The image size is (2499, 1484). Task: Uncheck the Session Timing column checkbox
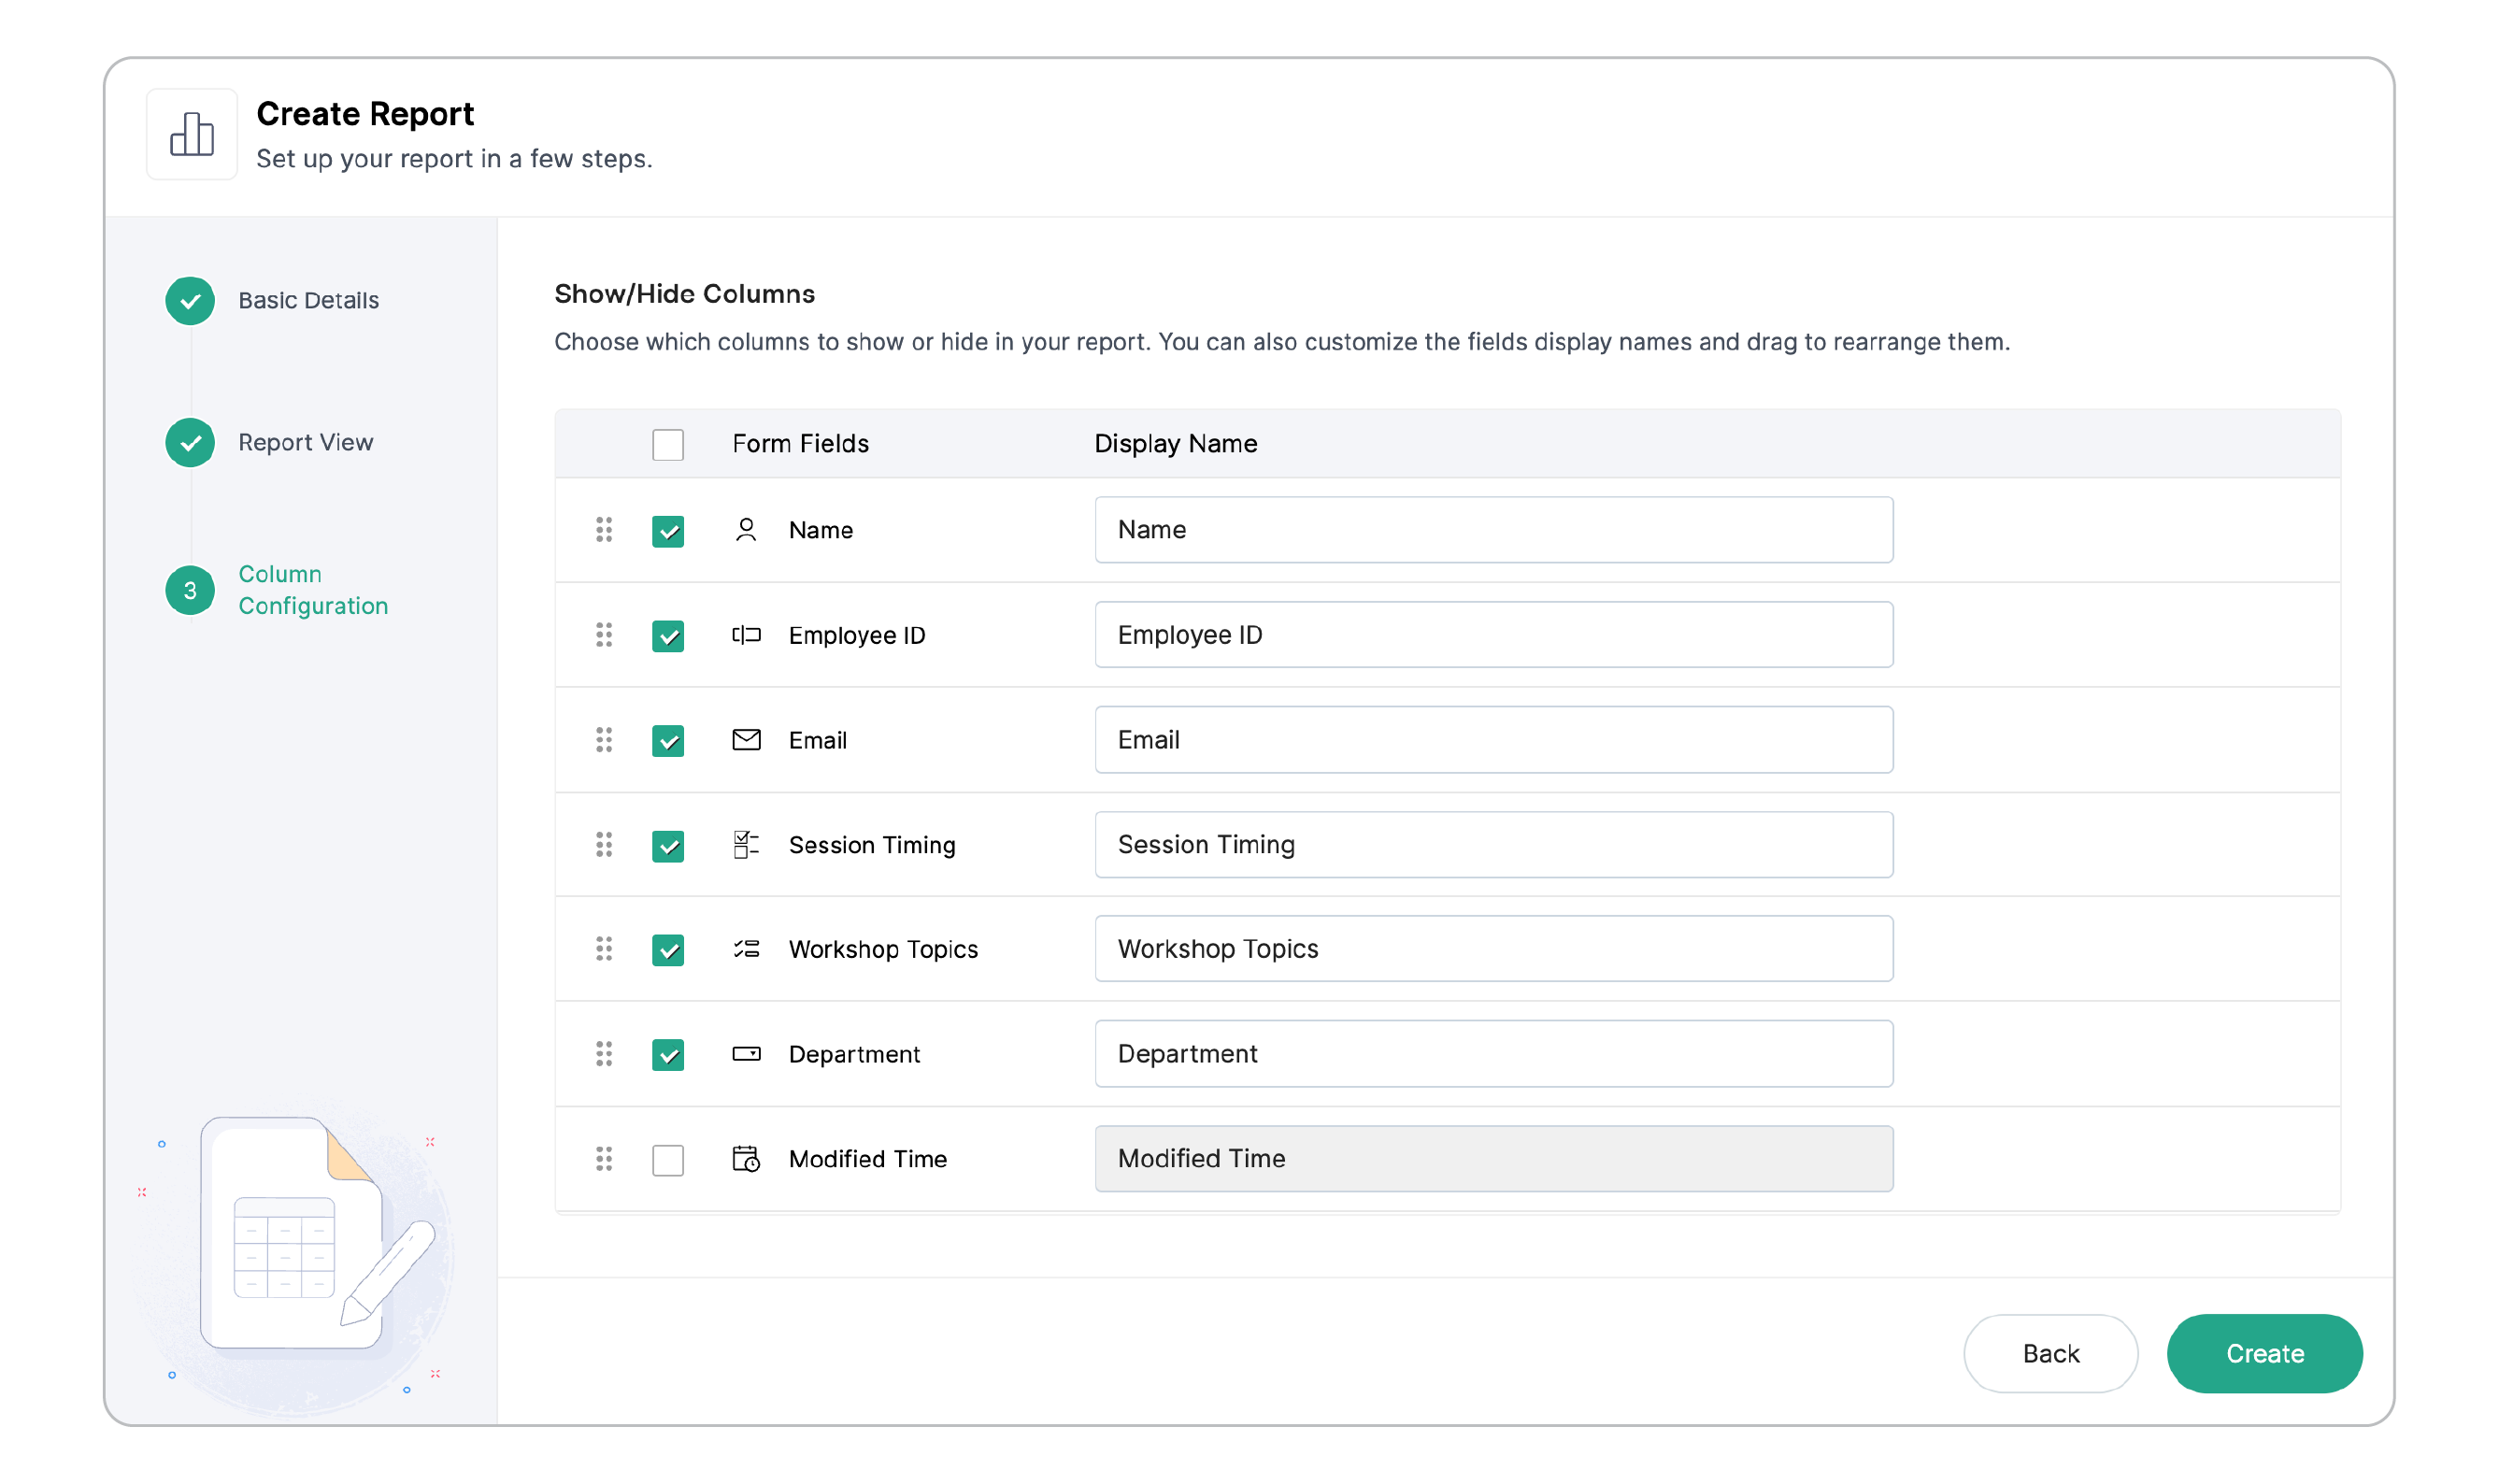coord(668,846)
